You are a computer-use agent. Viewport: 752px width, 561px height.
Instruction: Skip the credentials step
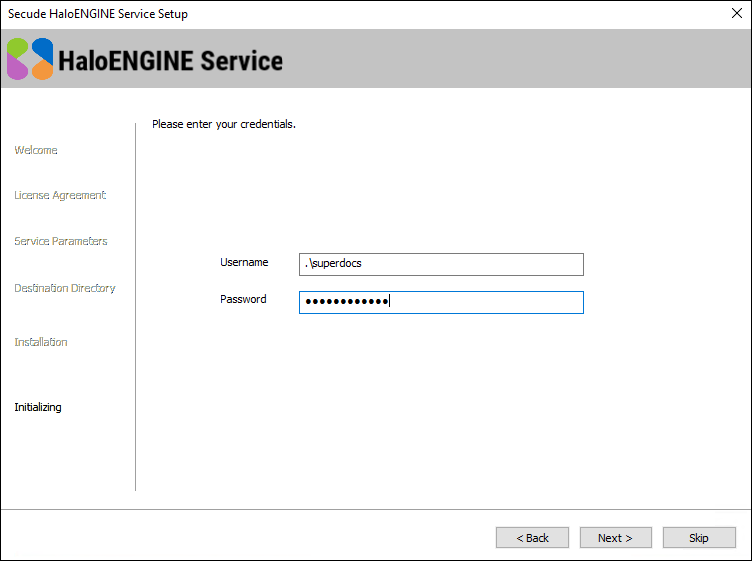click(x=698, y=538)
